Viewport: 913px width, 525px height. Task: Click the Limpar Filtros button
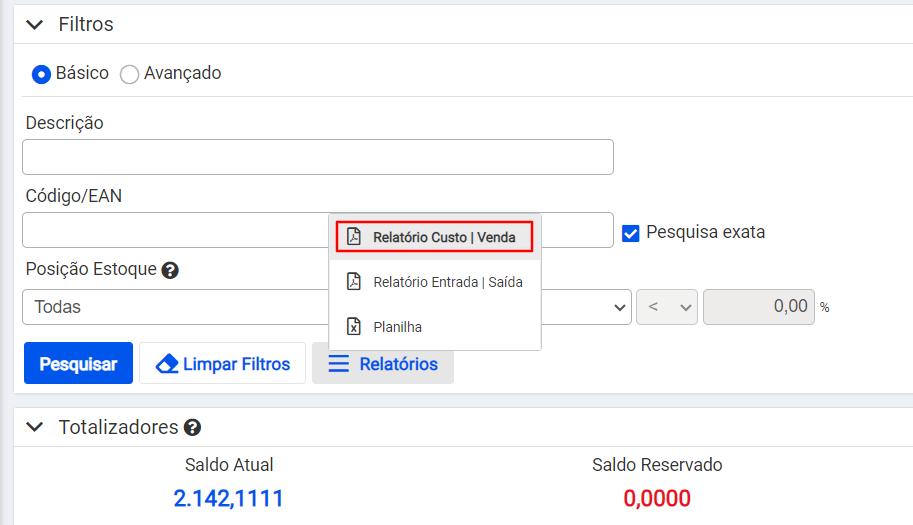(222, 363)
